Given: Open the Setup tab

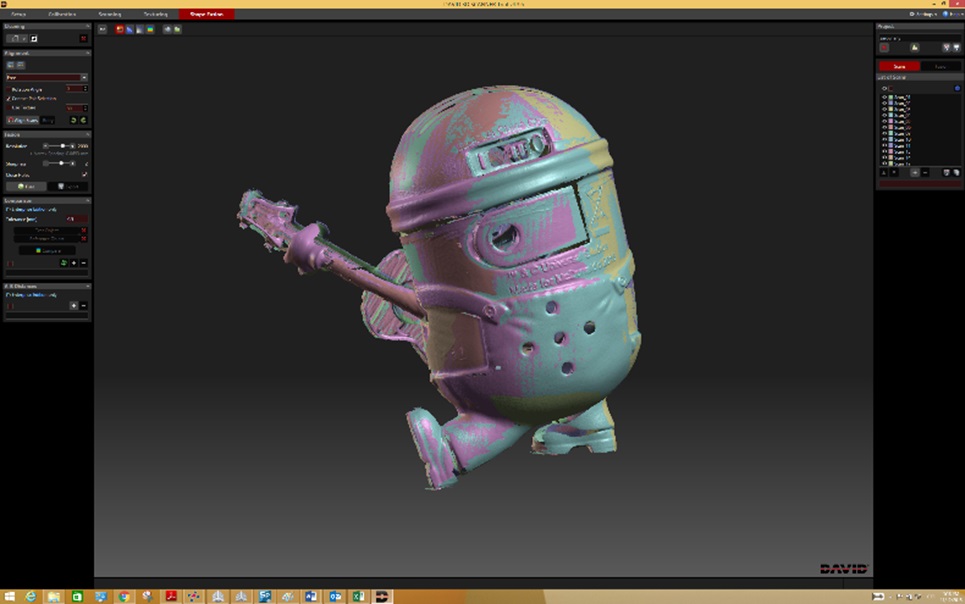Looking at the screenshot, I should click(18, 14).
